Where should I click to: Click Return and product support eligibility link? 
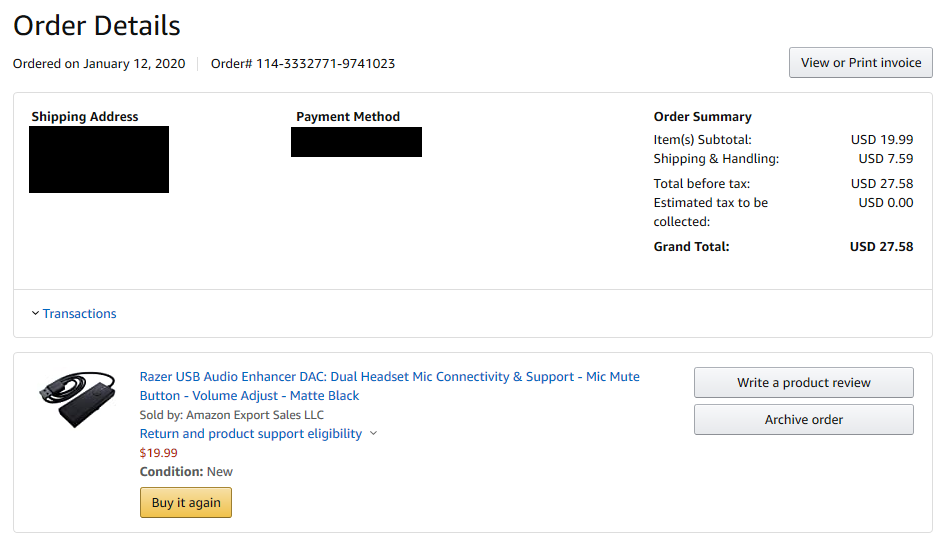coord(250,434)
